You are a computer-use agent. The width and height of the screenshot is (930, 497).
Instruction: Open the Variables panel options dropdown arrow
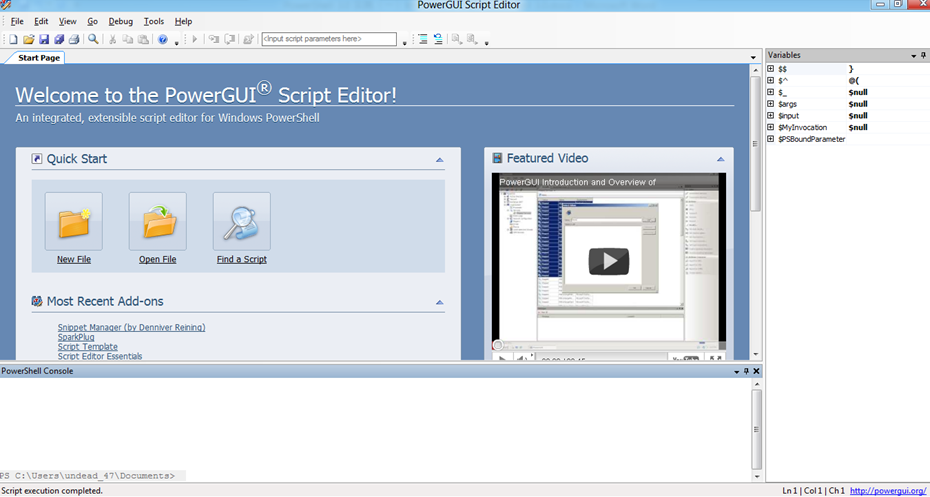(x=914, y=56)
